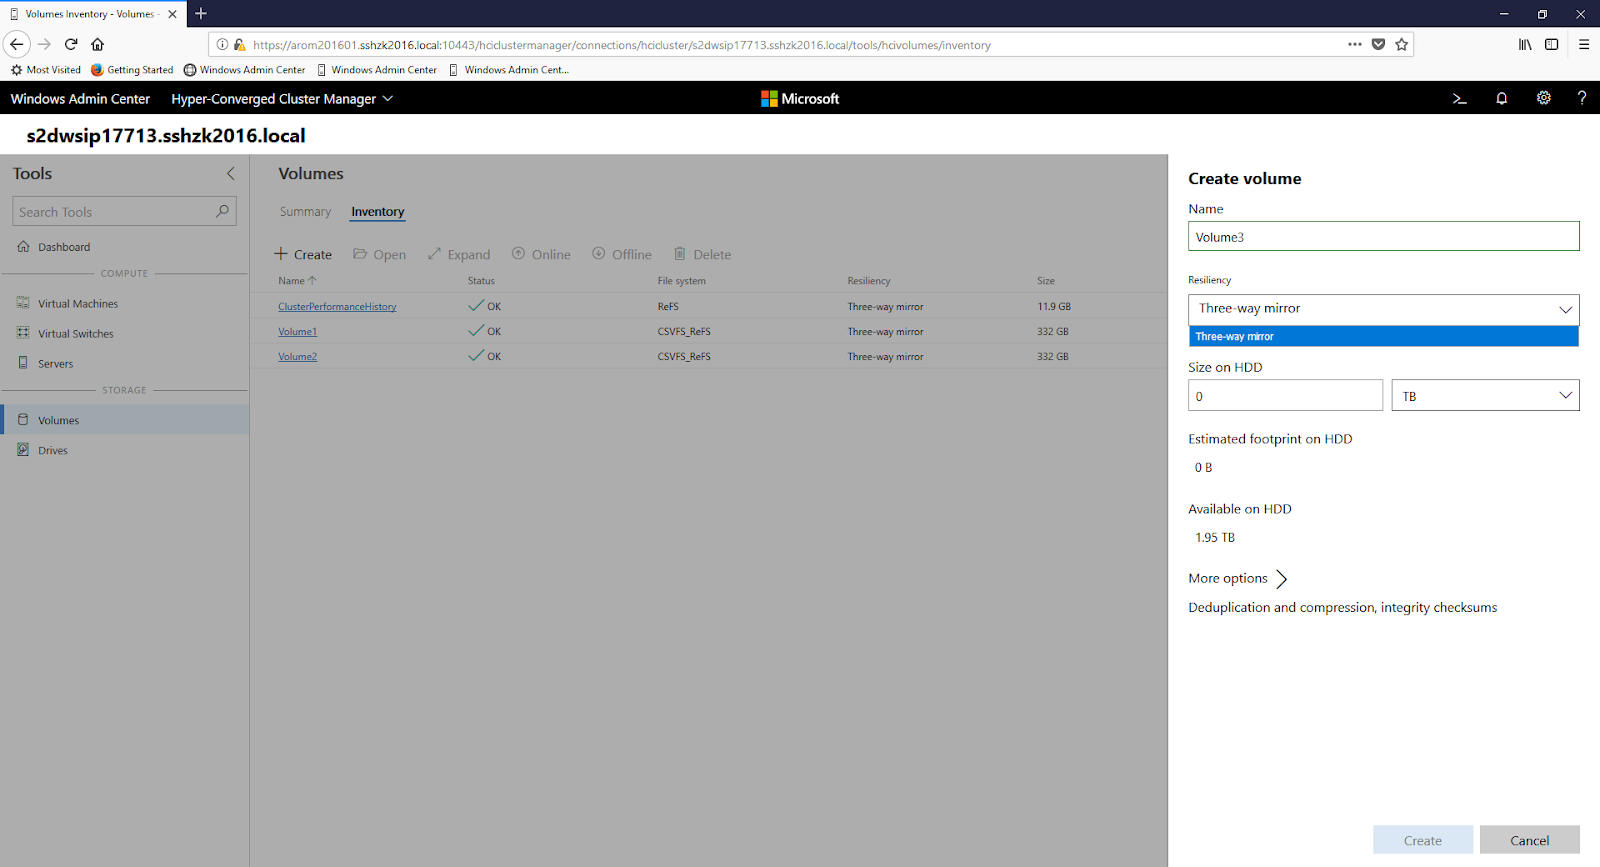Switch to the Inventory tab
Viewport: 1600px width, 867px height.
[377, 212]
